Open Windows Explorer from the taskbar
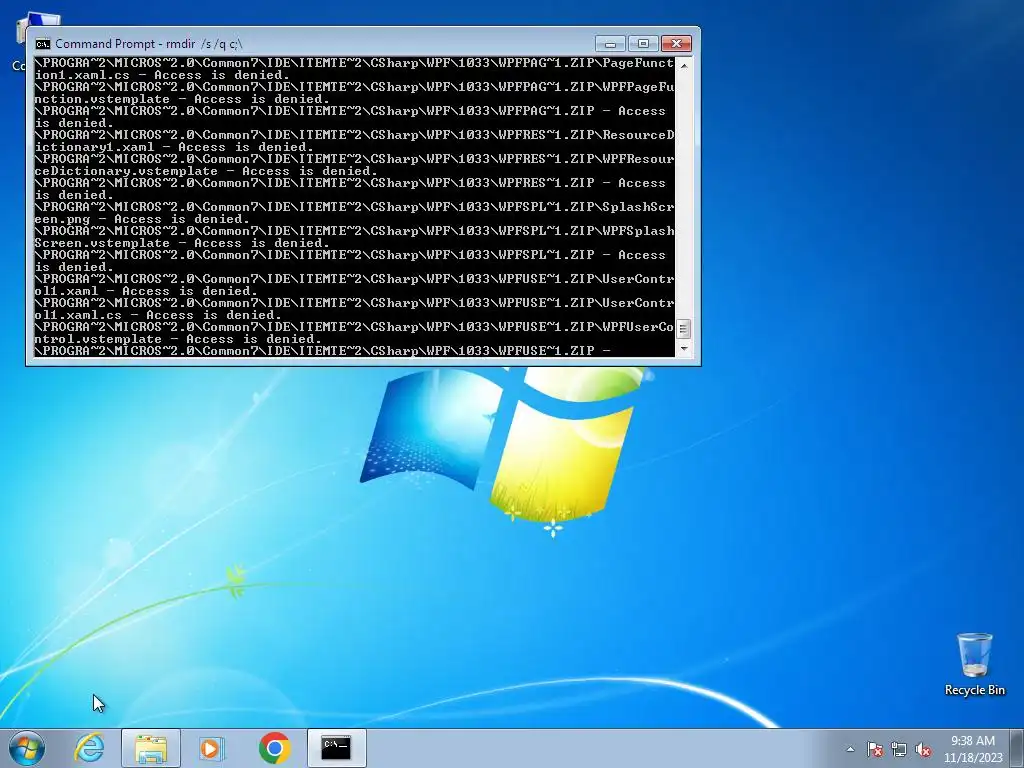This screenshot has width=1024, height=768. (151, 748)
